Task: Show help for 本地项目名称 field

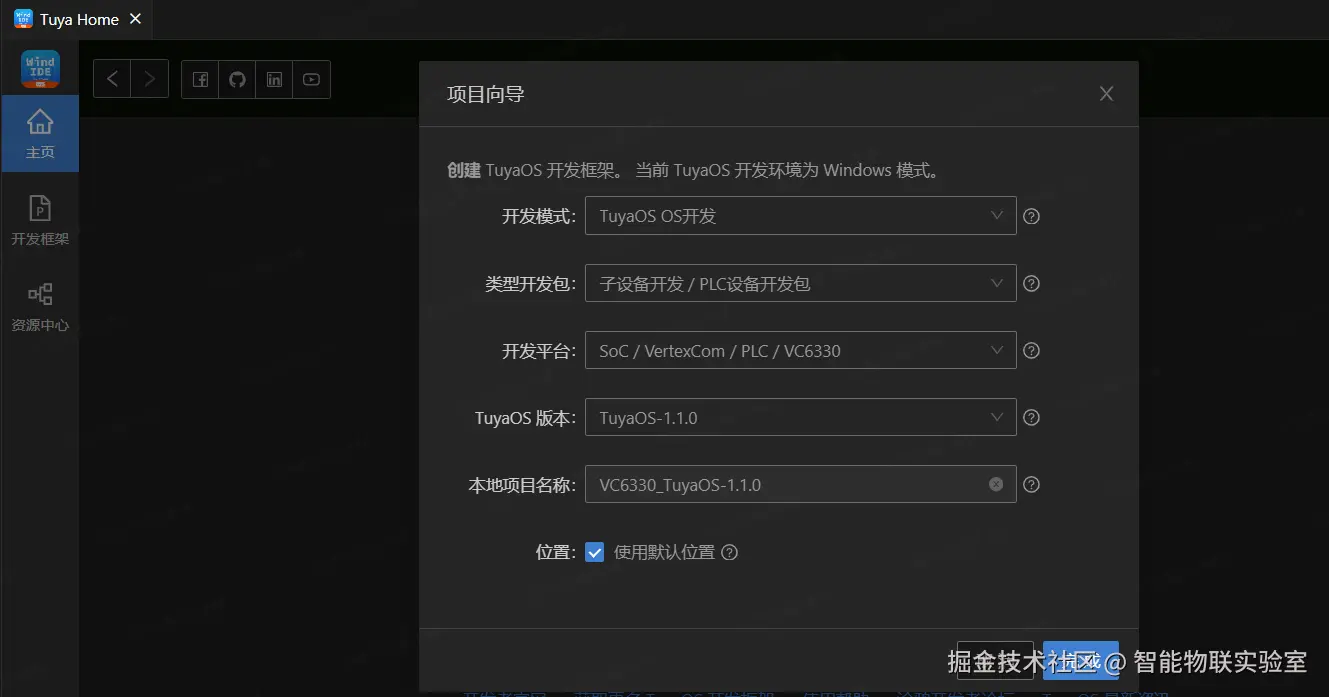Action: [x=1032, y=484]
